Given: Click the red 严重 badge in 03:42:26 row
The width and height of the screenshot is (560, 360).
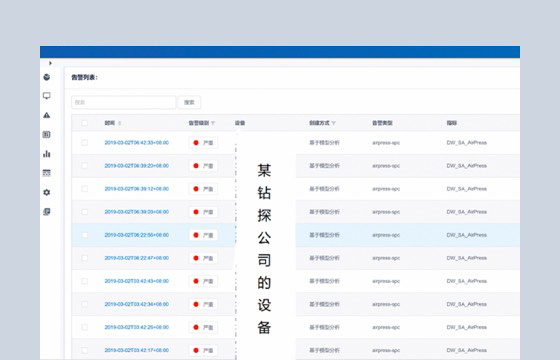Looking at the screenshot, I should point(203,327).
